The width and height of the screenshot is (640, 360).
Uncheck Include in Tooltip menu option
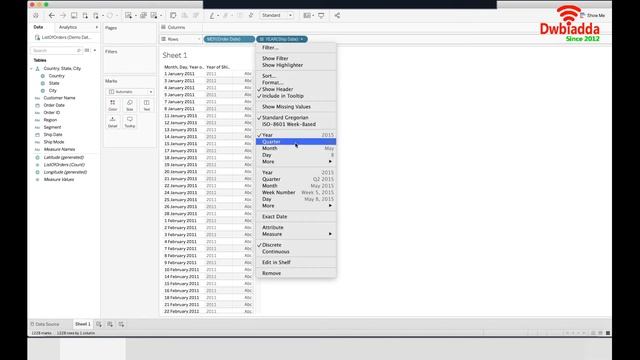282,96
